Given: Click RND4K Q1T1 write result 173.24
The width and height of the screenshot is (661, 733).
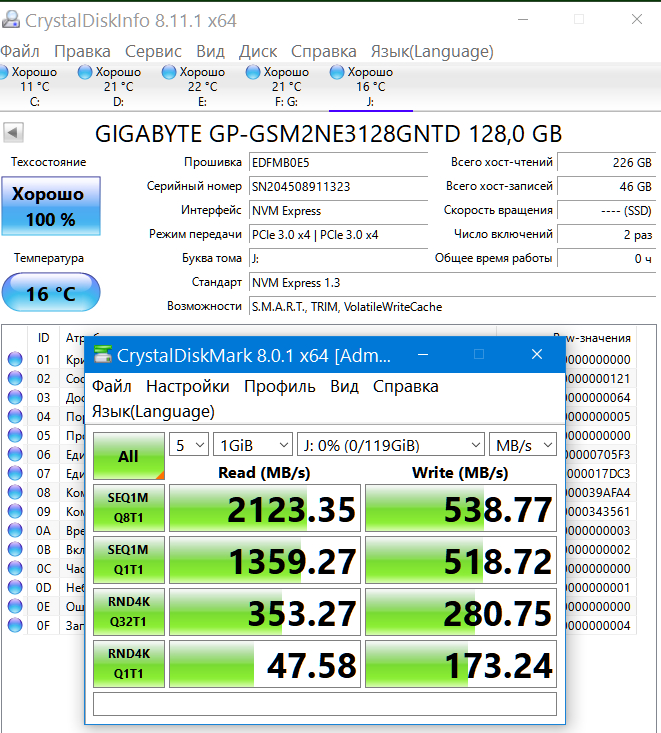Looking at the screenshot, I should [x=461, y=663].
